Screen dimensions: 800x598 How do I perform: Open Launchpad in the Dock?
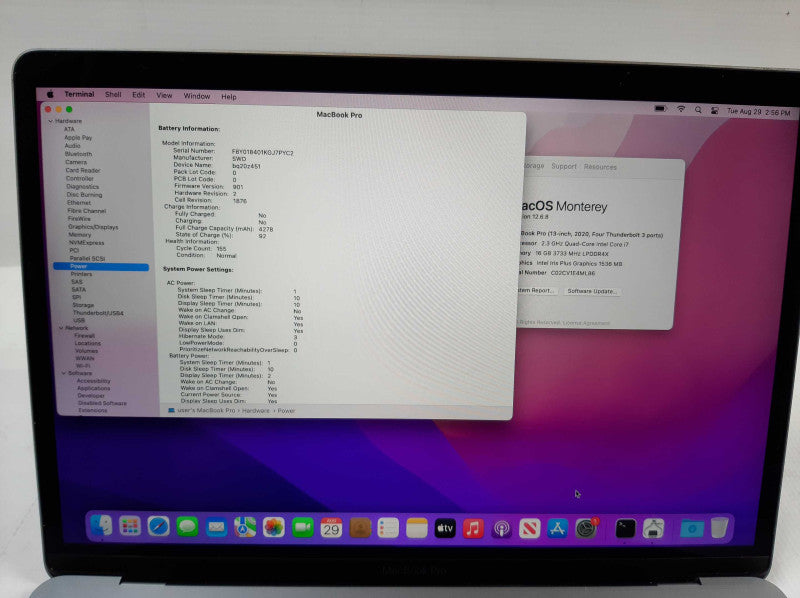point(130,526)
